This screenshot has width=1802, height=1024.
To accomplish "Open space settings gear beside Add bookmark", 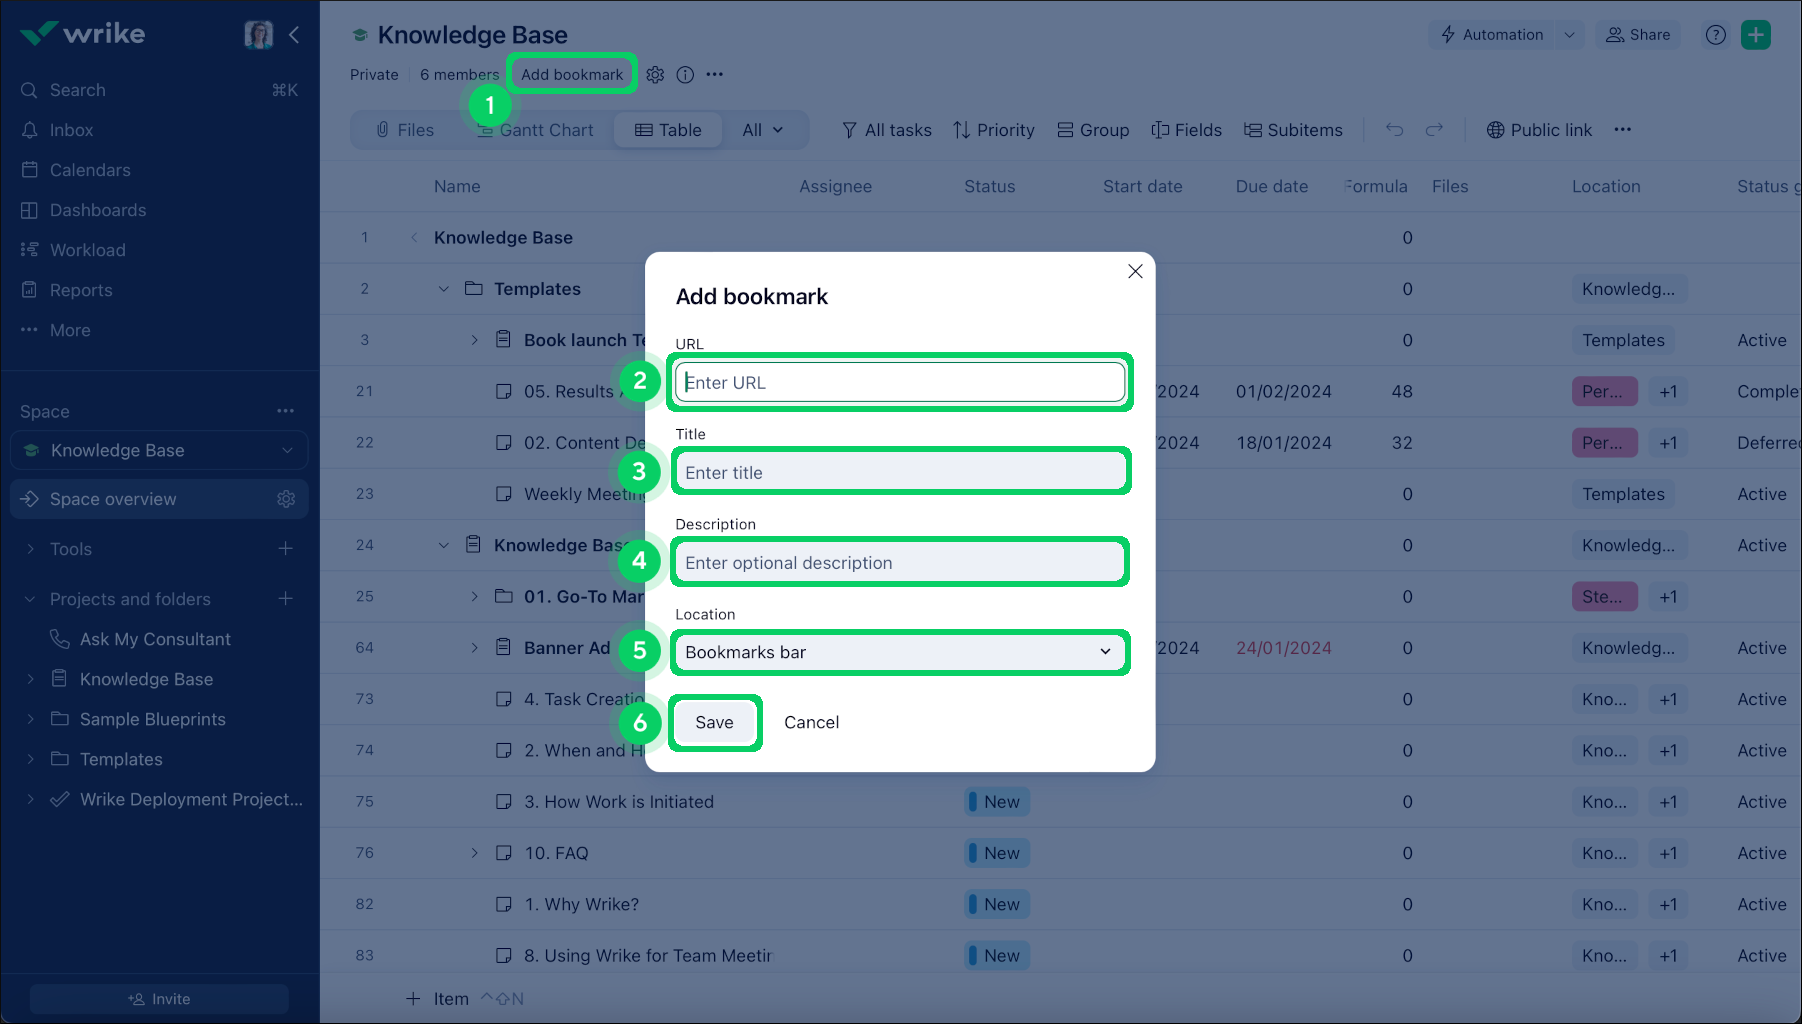I will [655, 74].
